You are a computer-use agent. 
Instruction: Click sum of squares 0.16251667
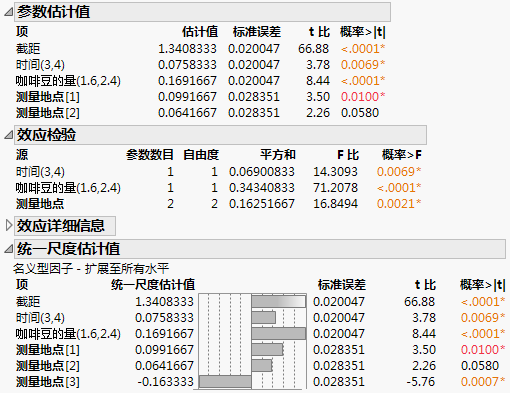click(x=262, y=204)
